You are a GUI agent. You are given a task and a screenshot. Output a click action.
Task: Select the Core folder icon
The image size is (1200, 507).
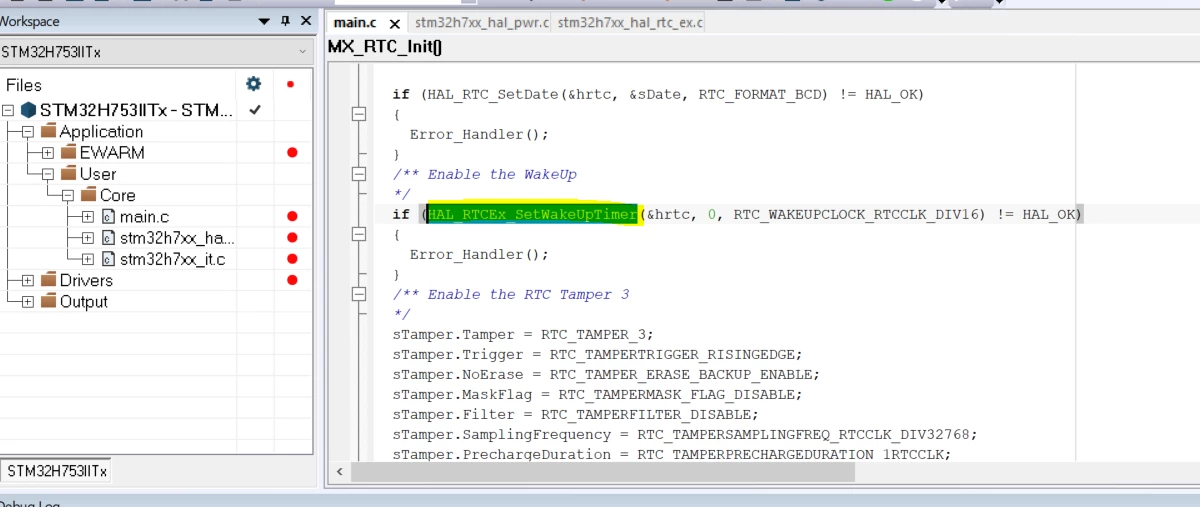pyautogui.click(x=88, y=195)
